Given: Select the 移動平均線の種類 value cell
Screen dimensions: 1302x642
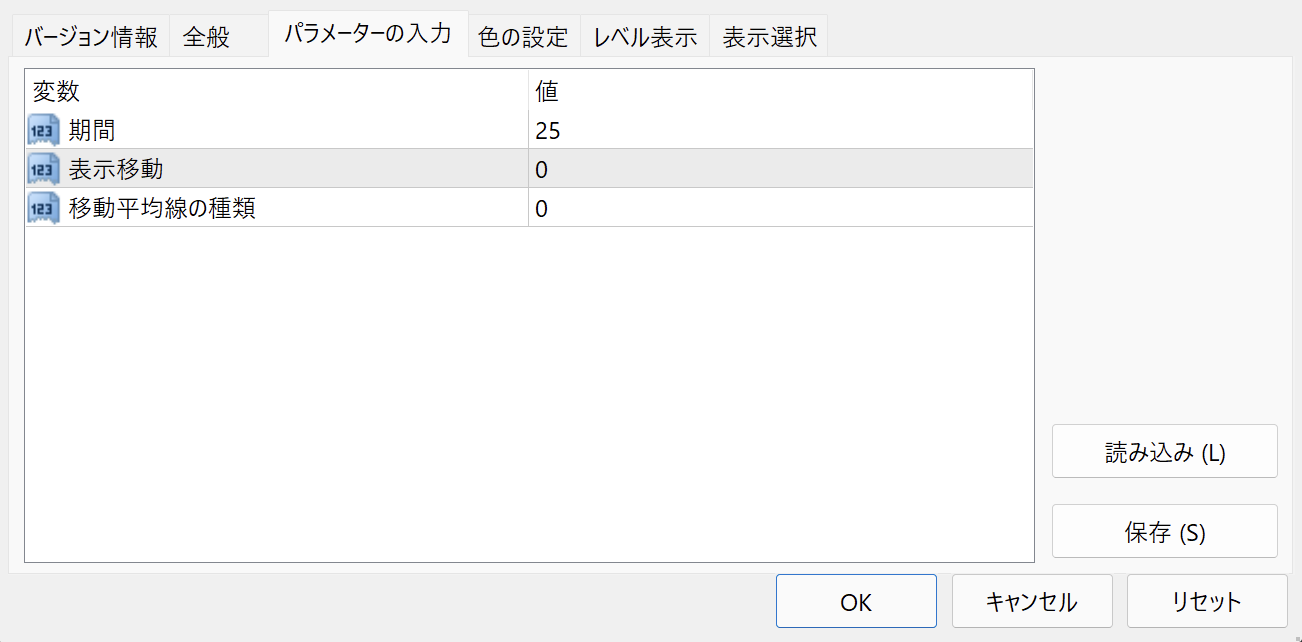Looking at the screenshot, I should pos(780,208).
